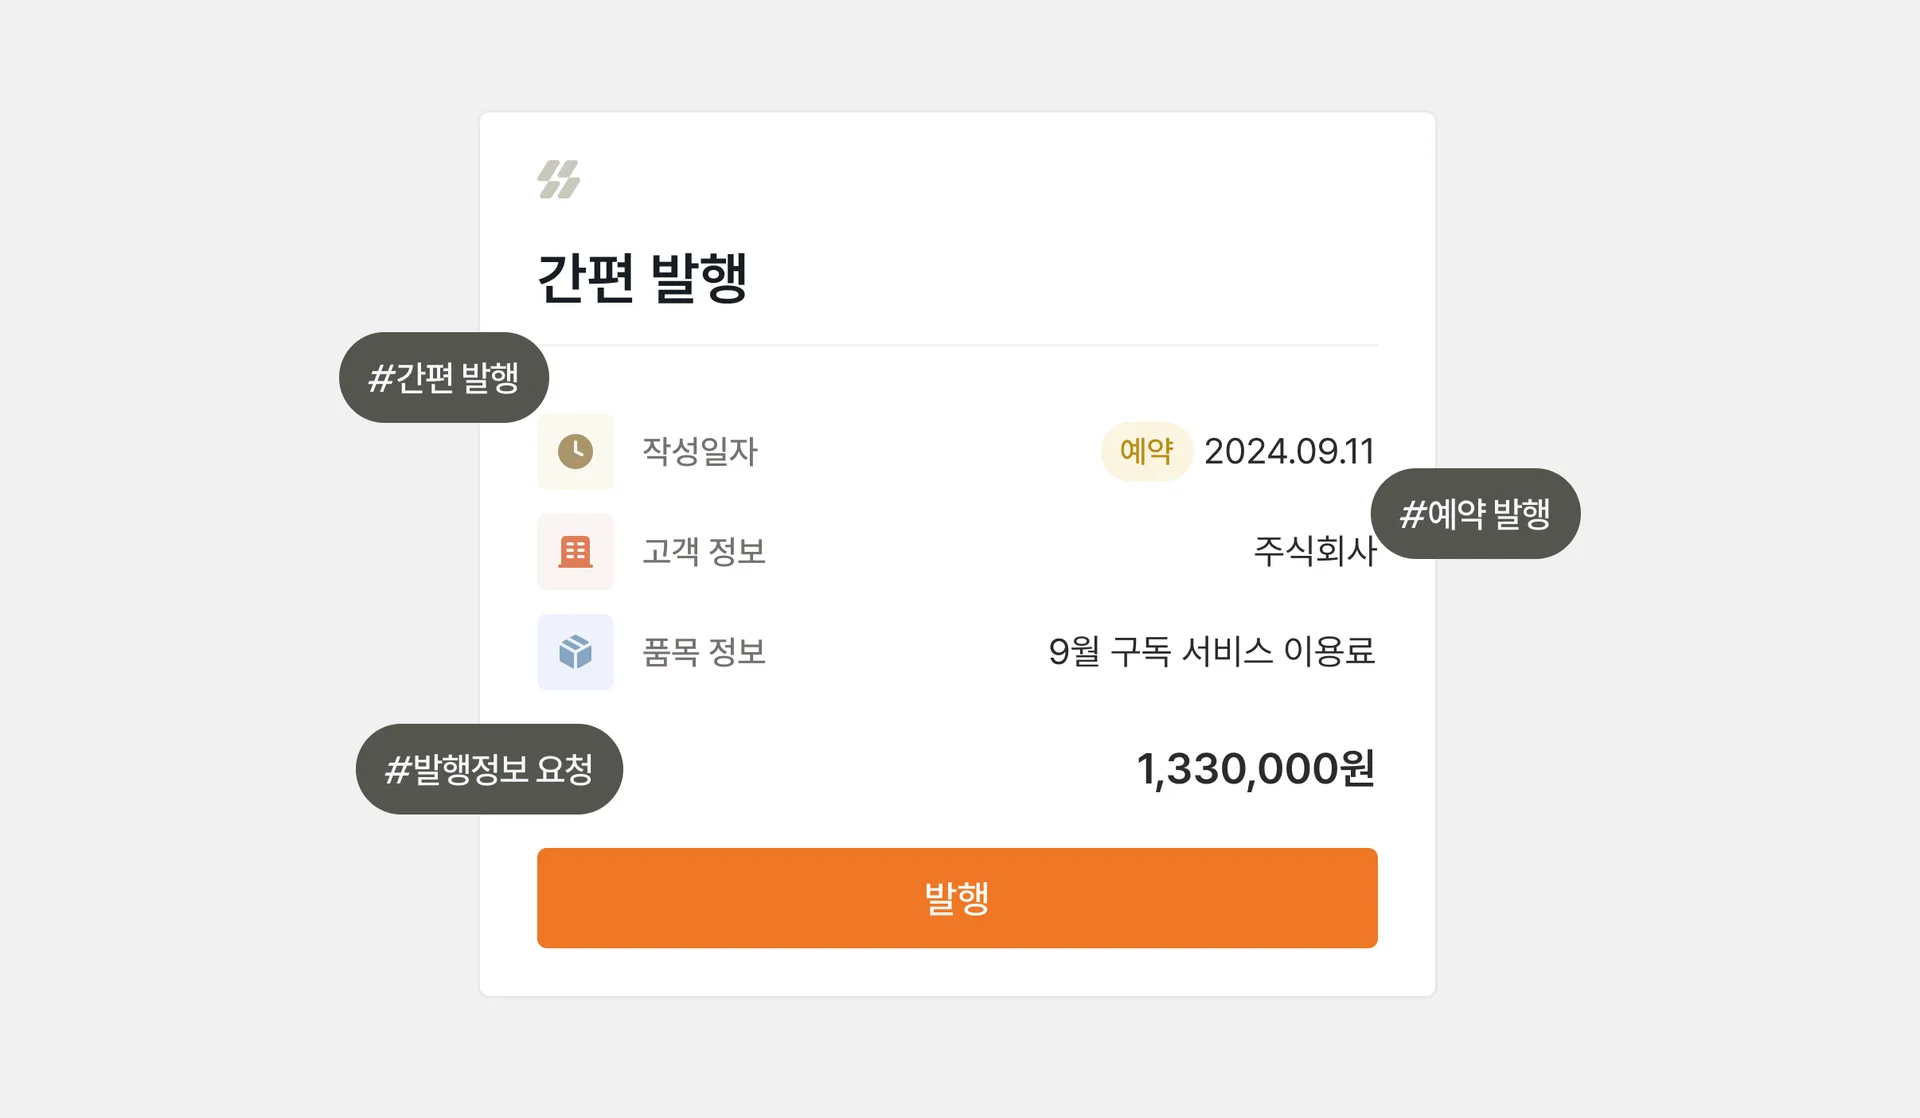The image size is (1920, 1118).
Task: Toggle the #발행정보 요청 tag
Action: (489, 769)
